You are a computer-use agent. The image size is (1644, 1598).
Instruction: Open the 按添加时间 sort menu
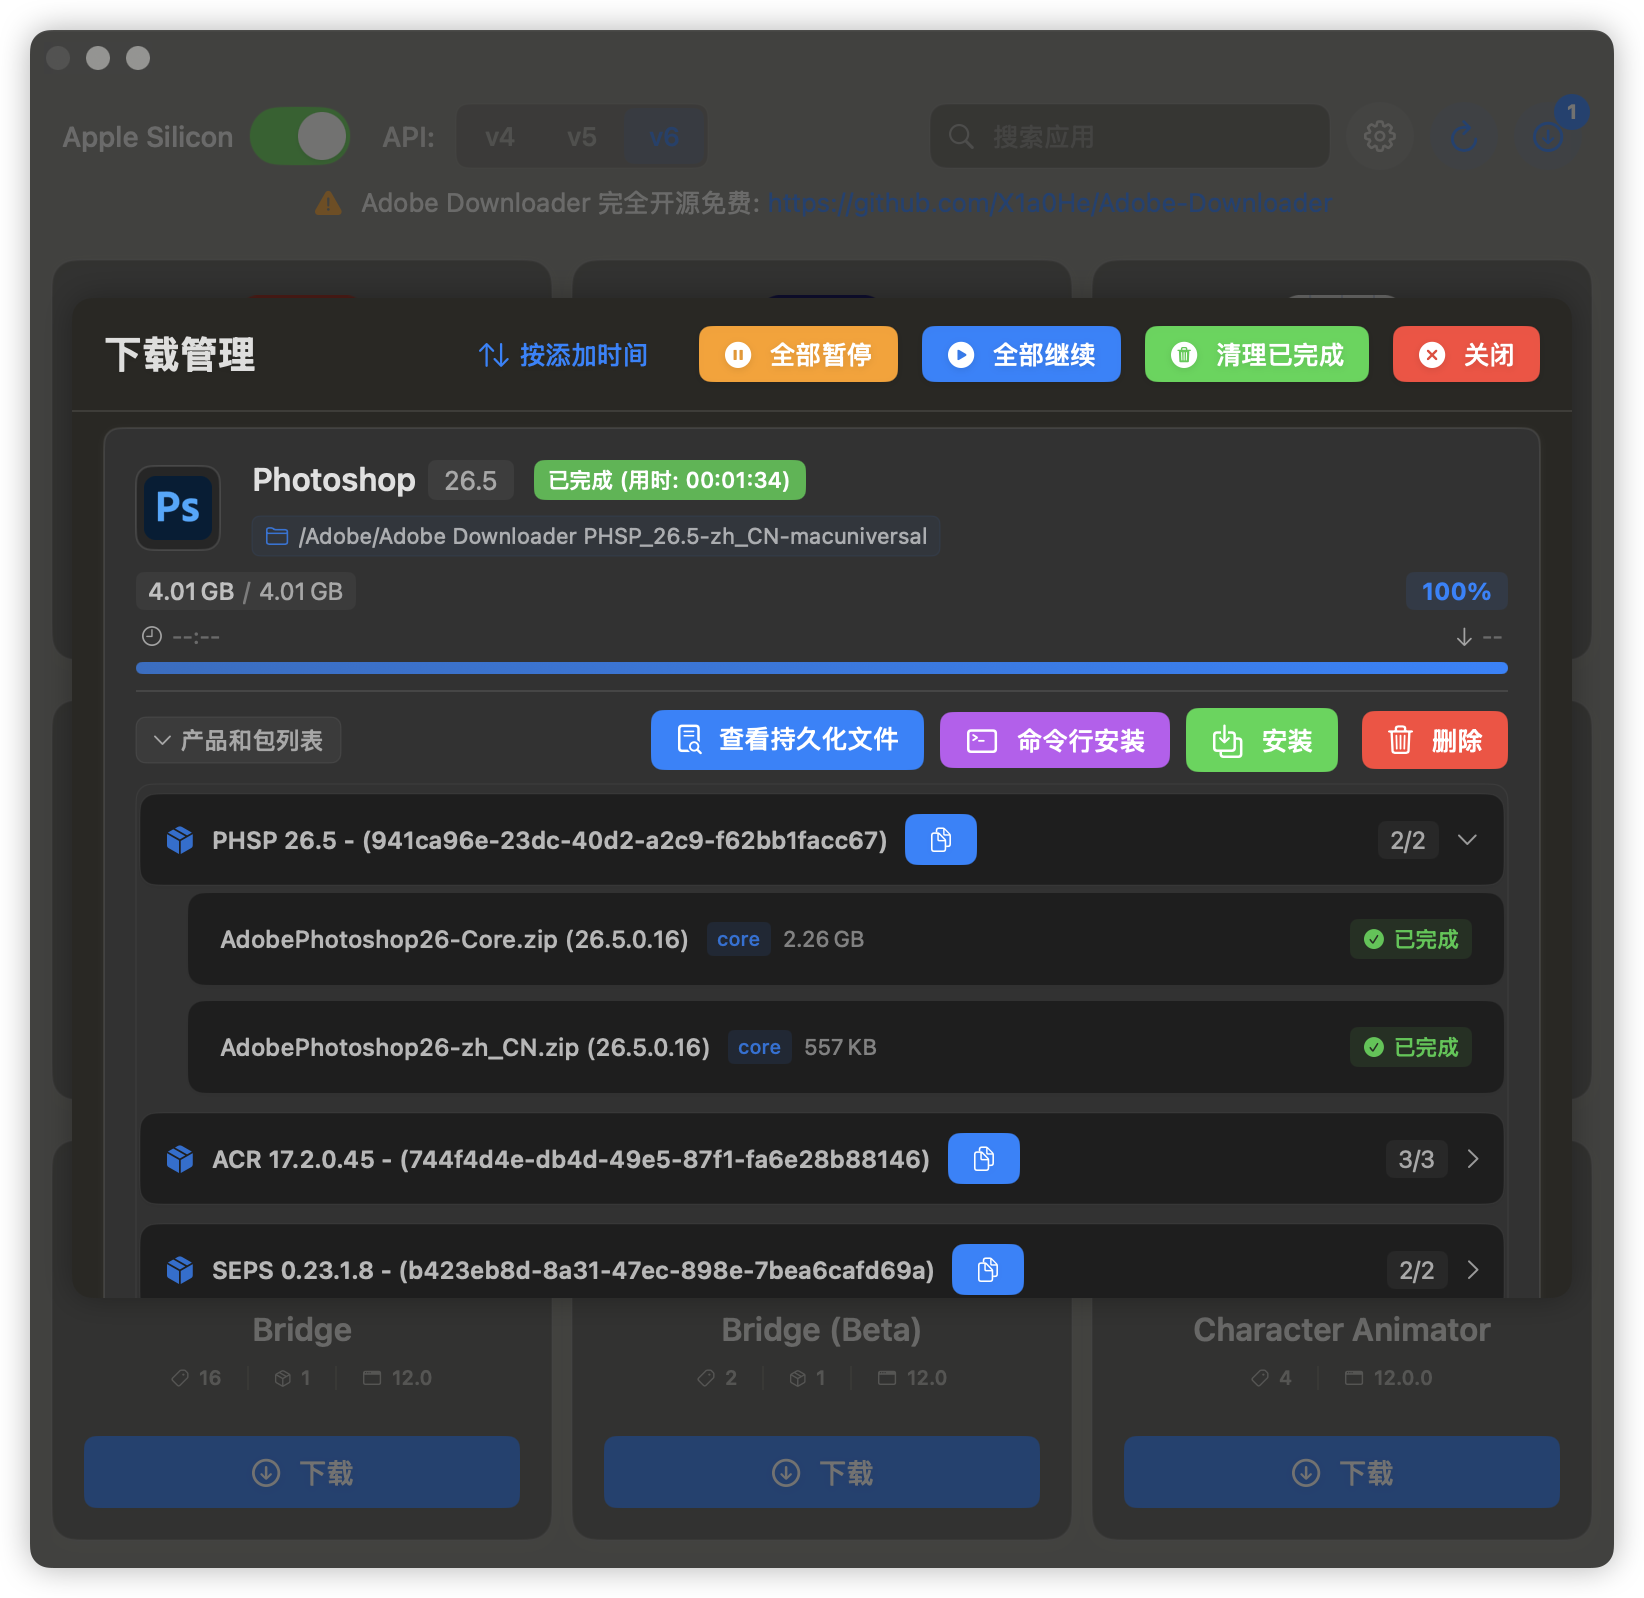(563, 355)
